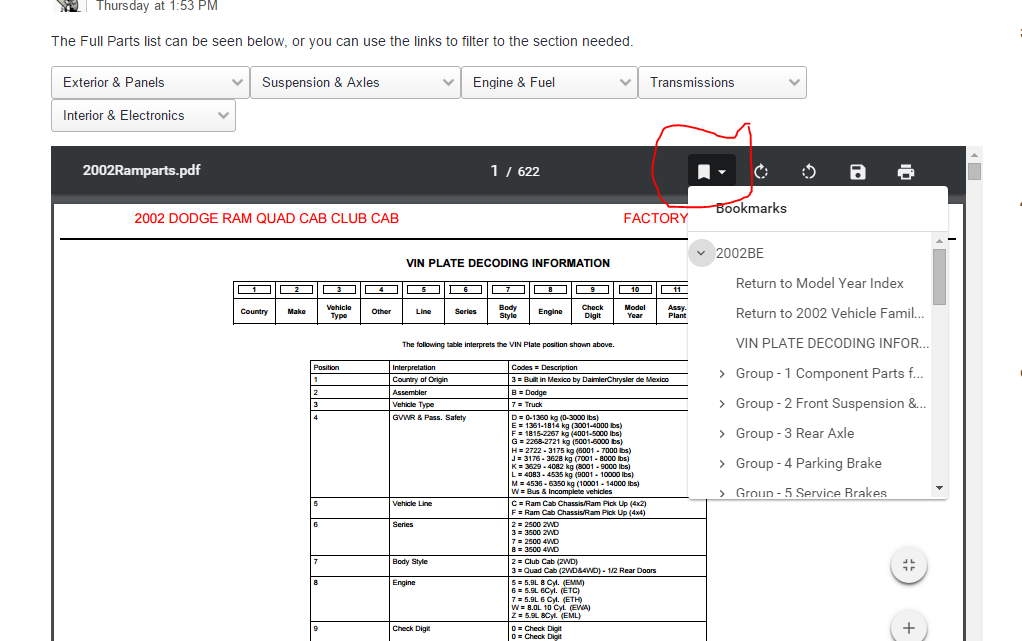Zoom in with the plus button
The height and width of the screenshot is (641, 1022).
pos(909,627)
